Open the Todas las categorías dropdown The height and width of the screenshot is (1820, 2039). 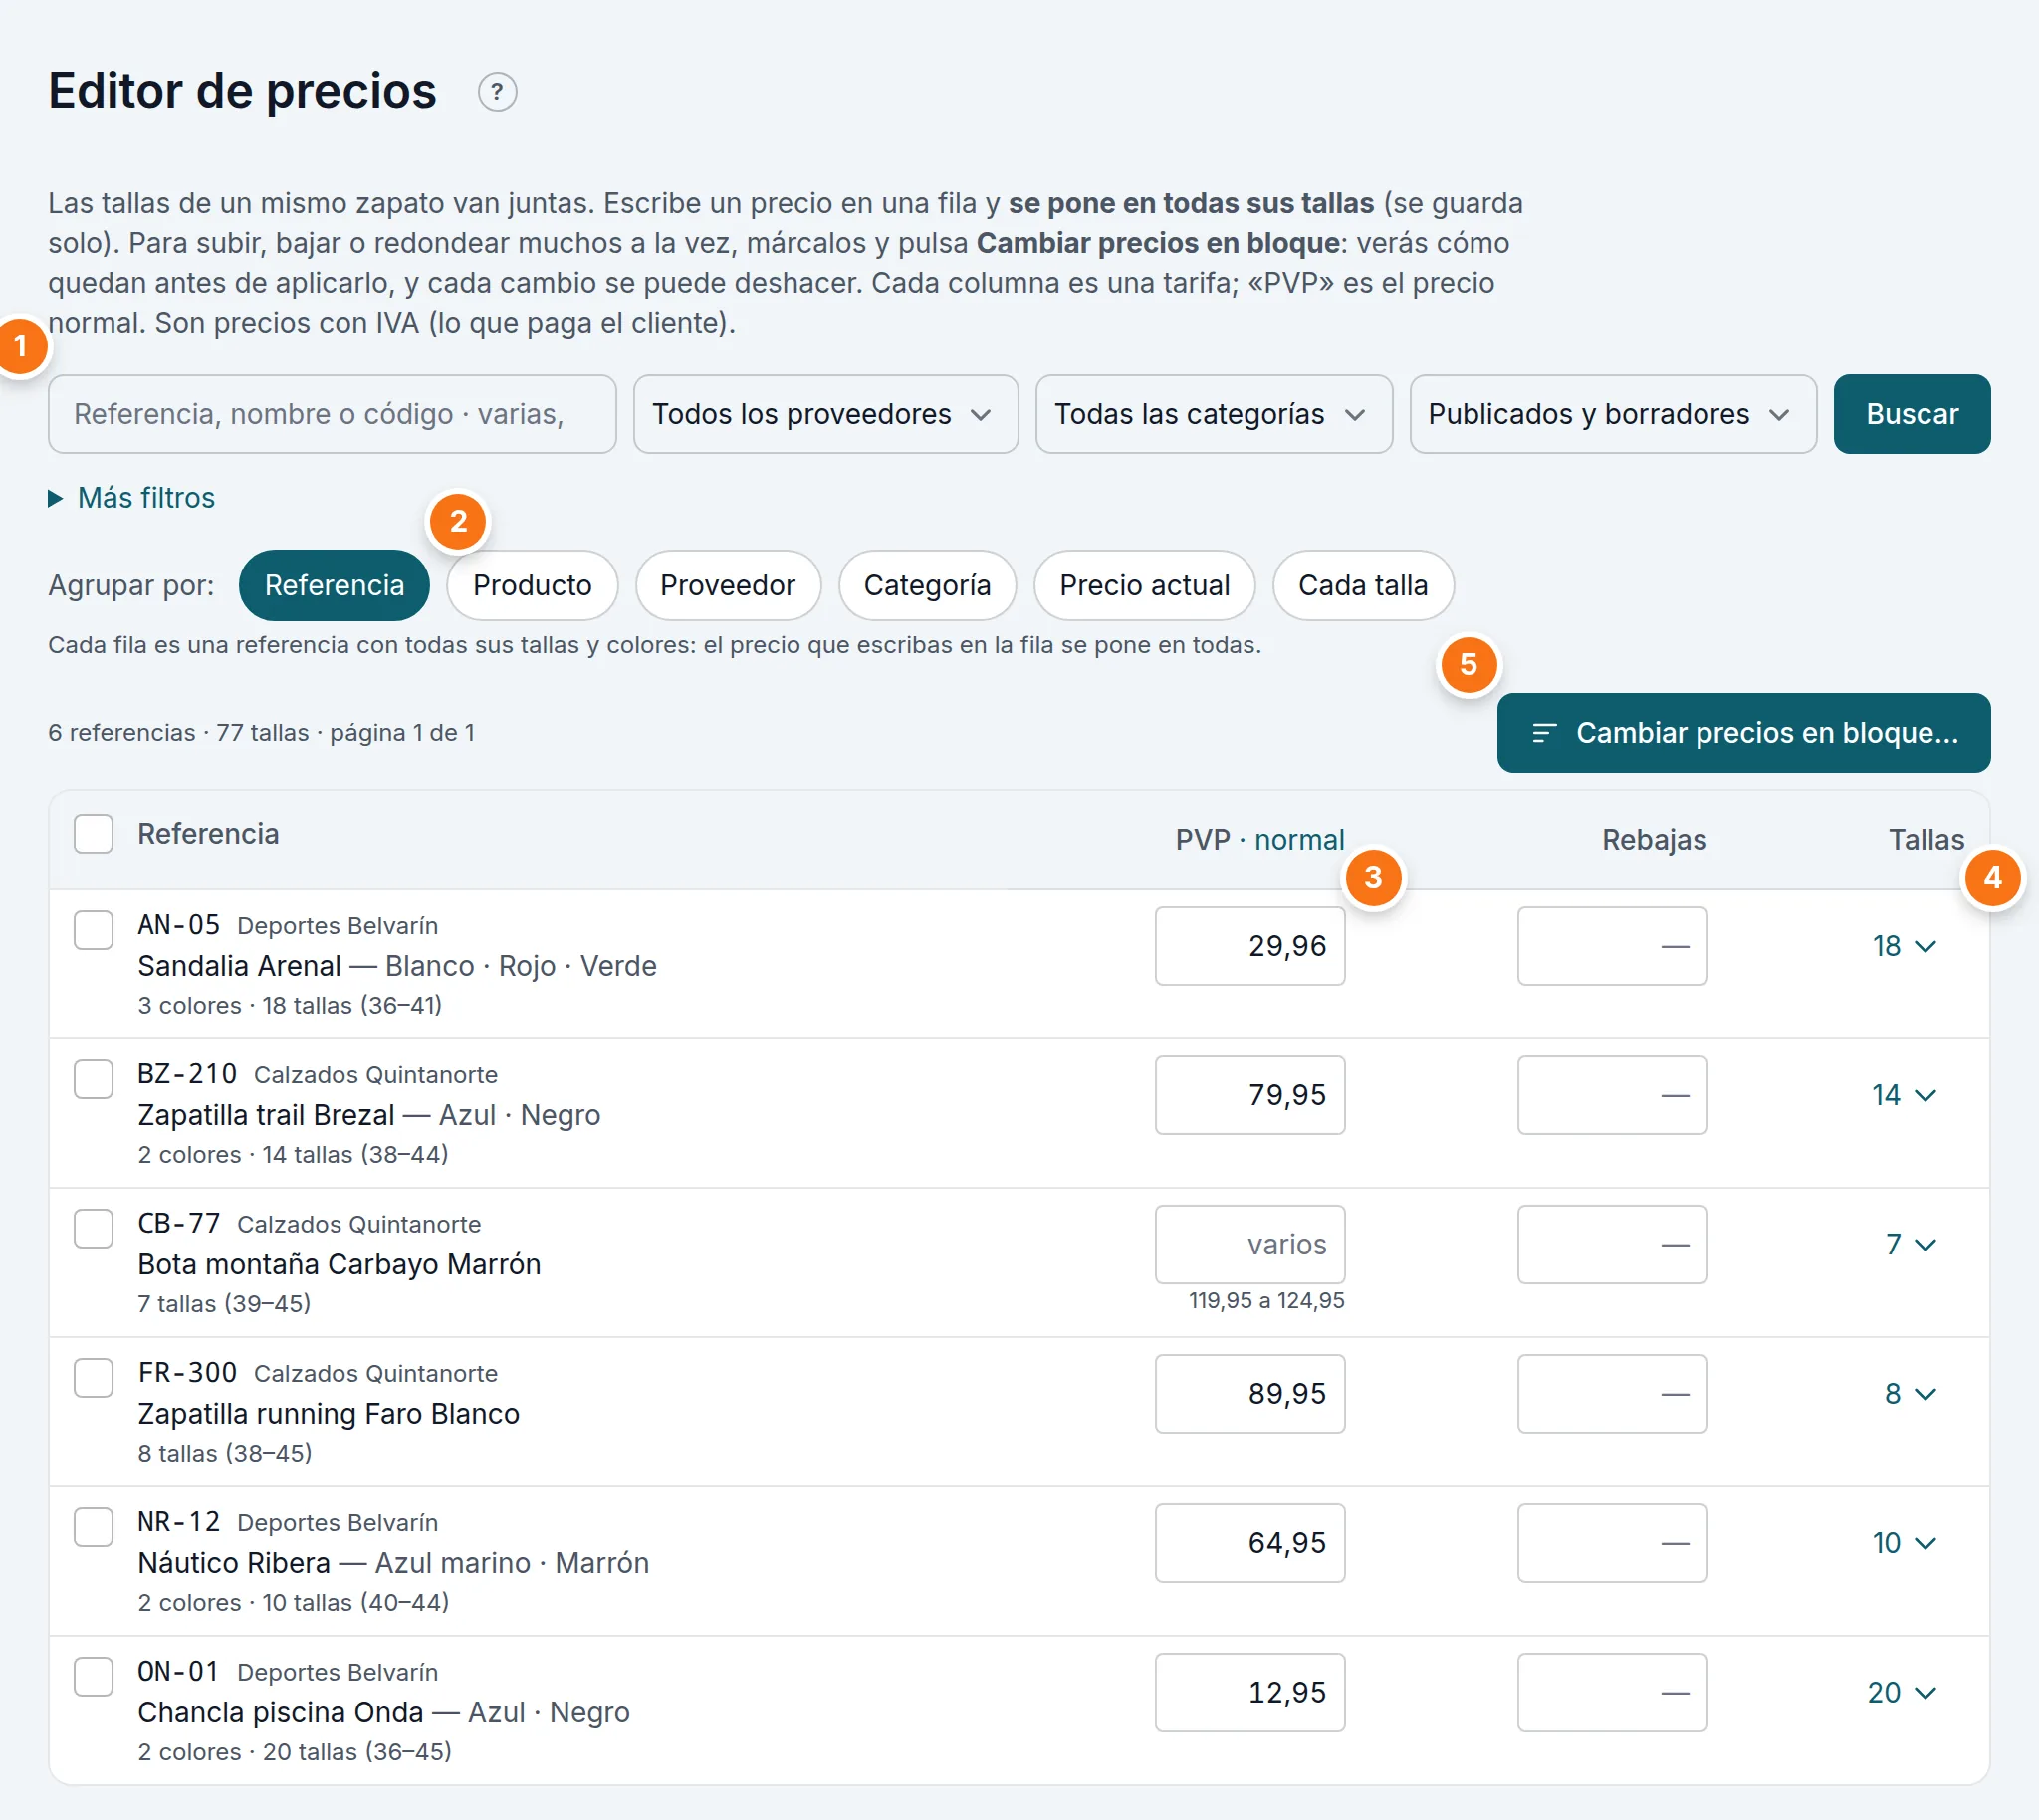(x=1213, y=414)
